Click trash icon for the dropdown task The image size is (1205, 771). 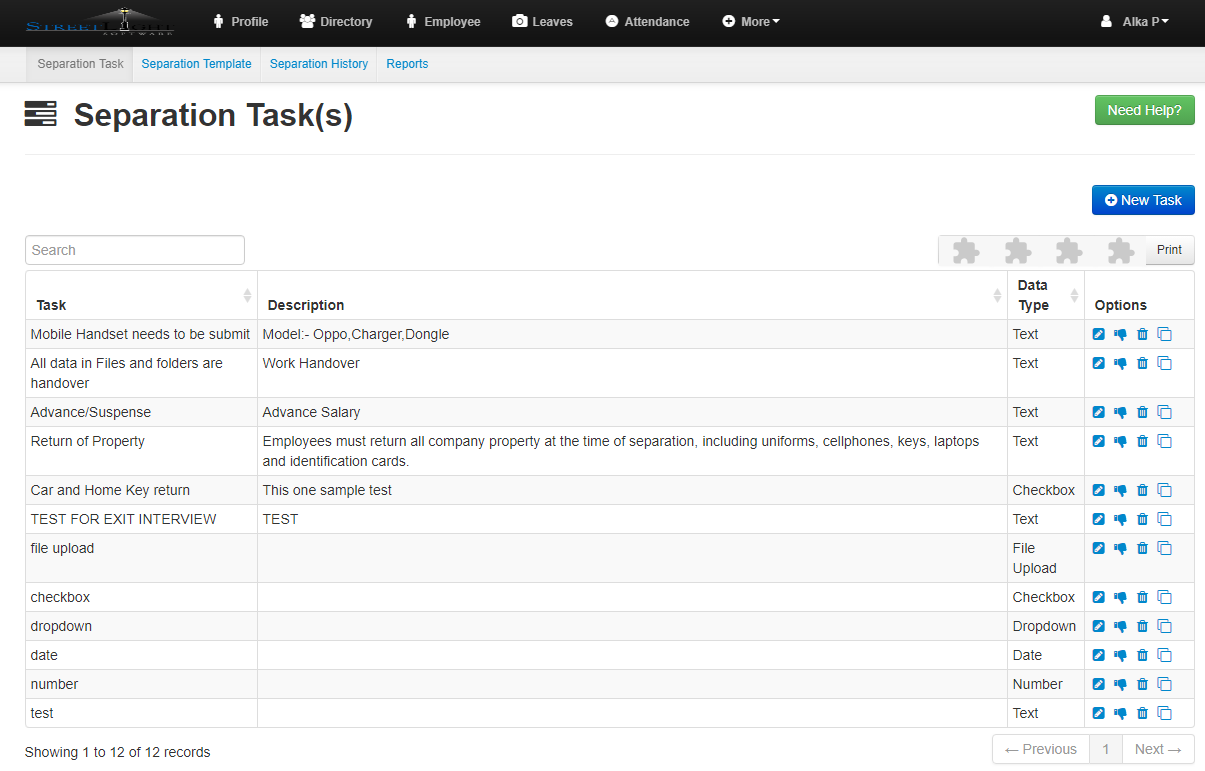[1142, 627]
